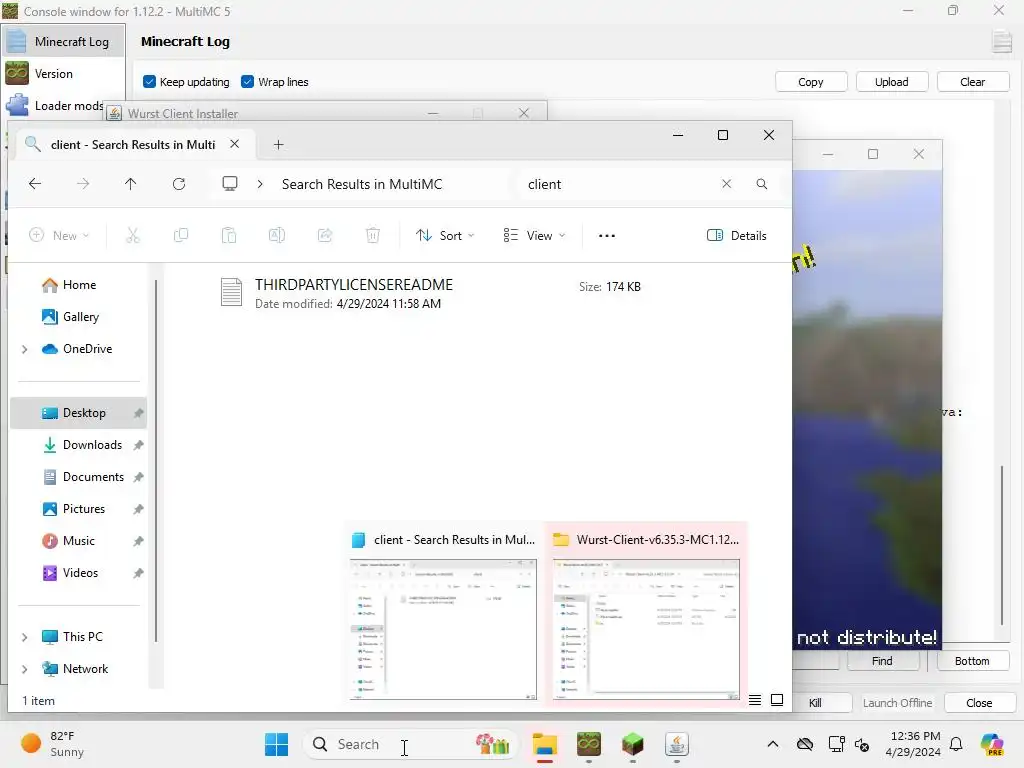The image size is (1024, 768).
Task: Click the MultiMC log vertical scrollbar
Action: (x=1001, y=545)
